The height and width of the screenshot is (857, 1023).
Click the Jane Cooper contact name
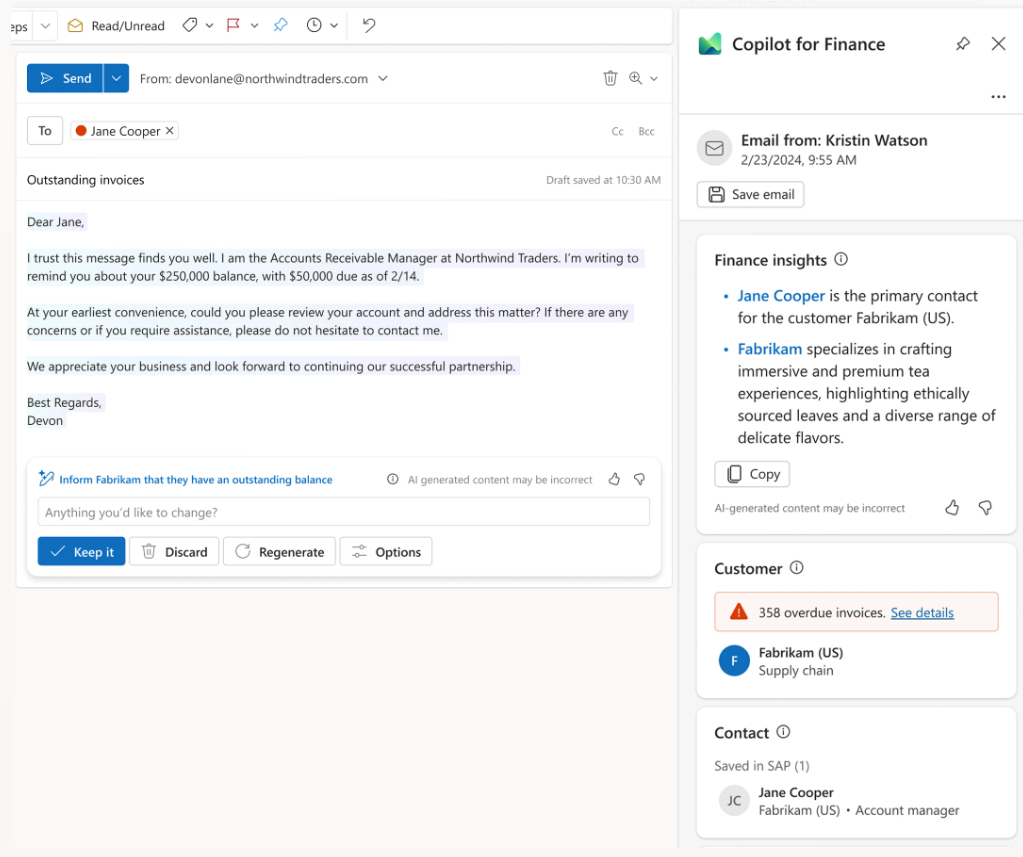tap(796, 792)
